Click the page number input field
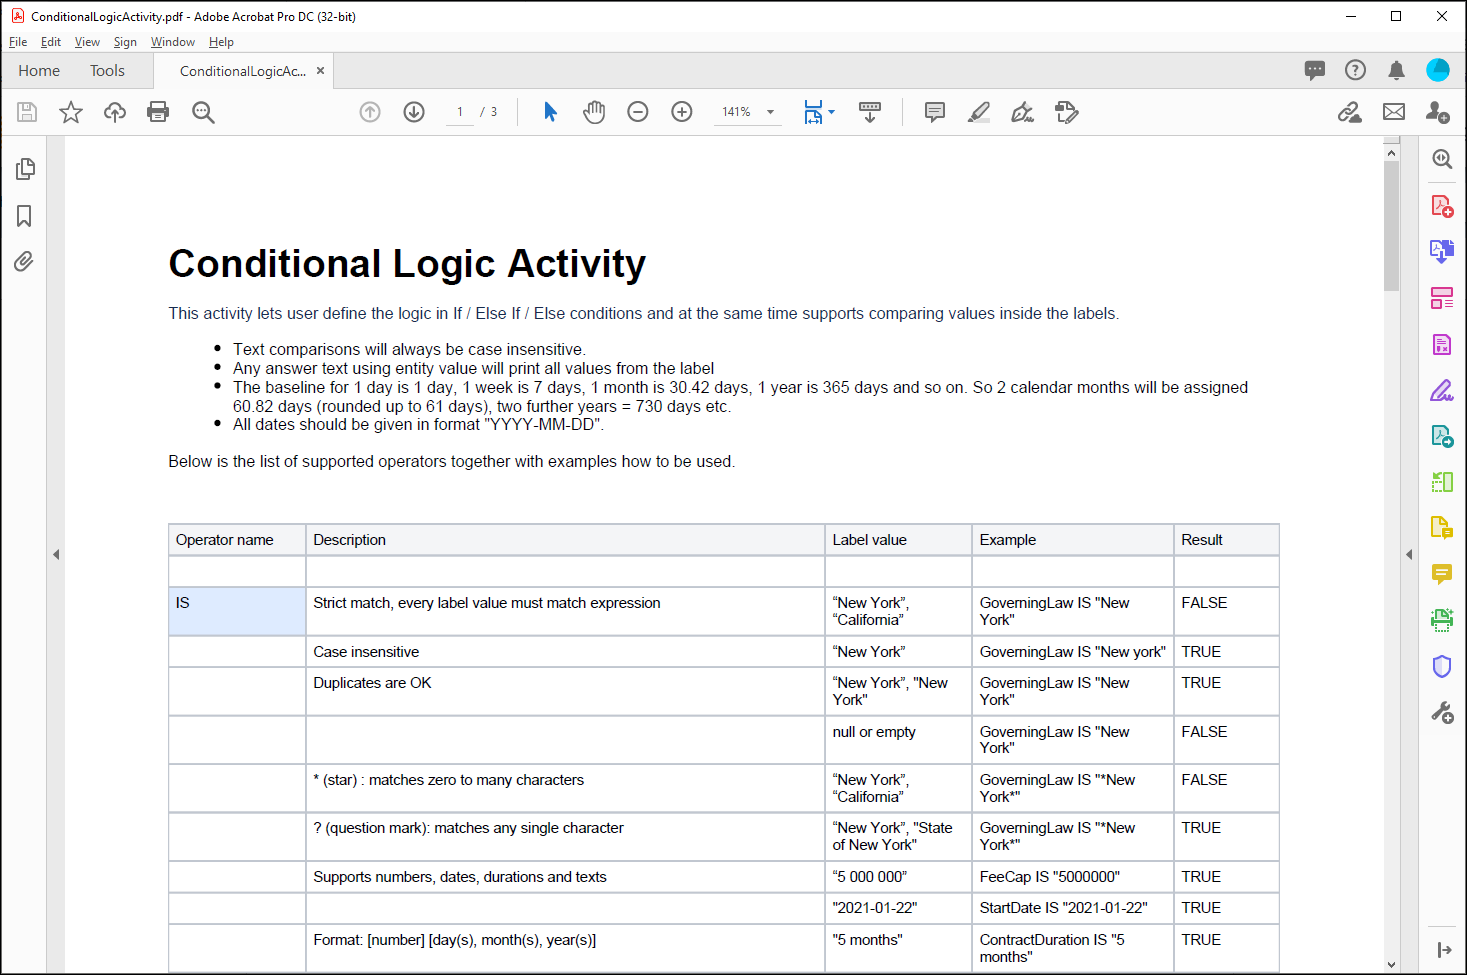Image resolution: width=1467 pixels, height=975 pixels. [460, 112]
